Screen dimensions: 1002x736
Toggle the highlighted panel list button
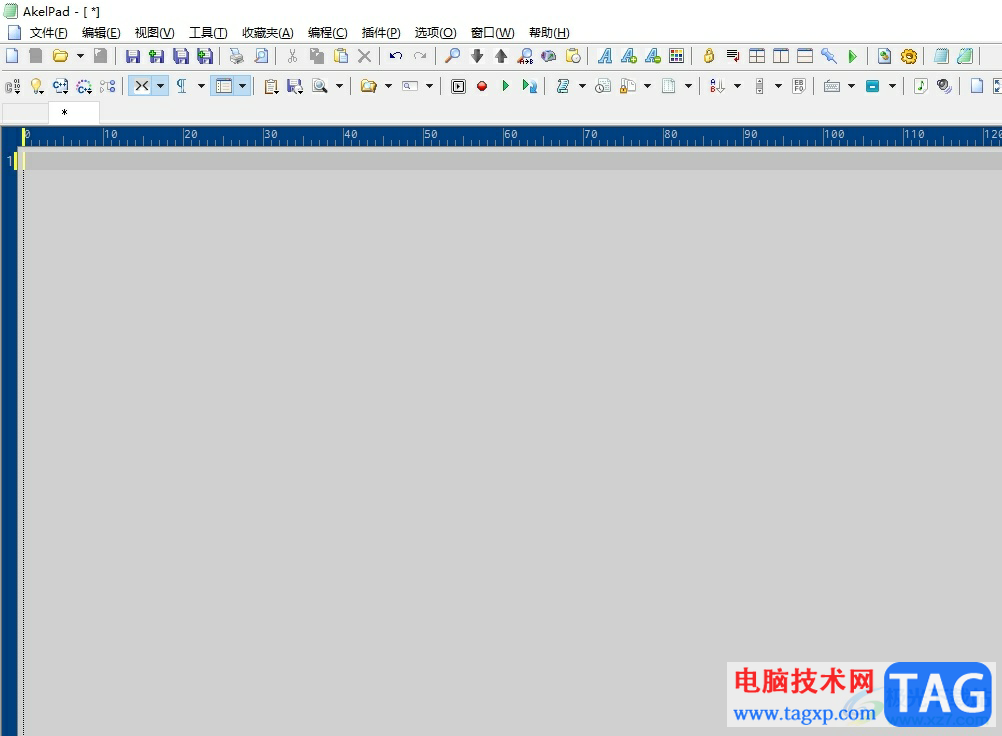pos(224,86)
